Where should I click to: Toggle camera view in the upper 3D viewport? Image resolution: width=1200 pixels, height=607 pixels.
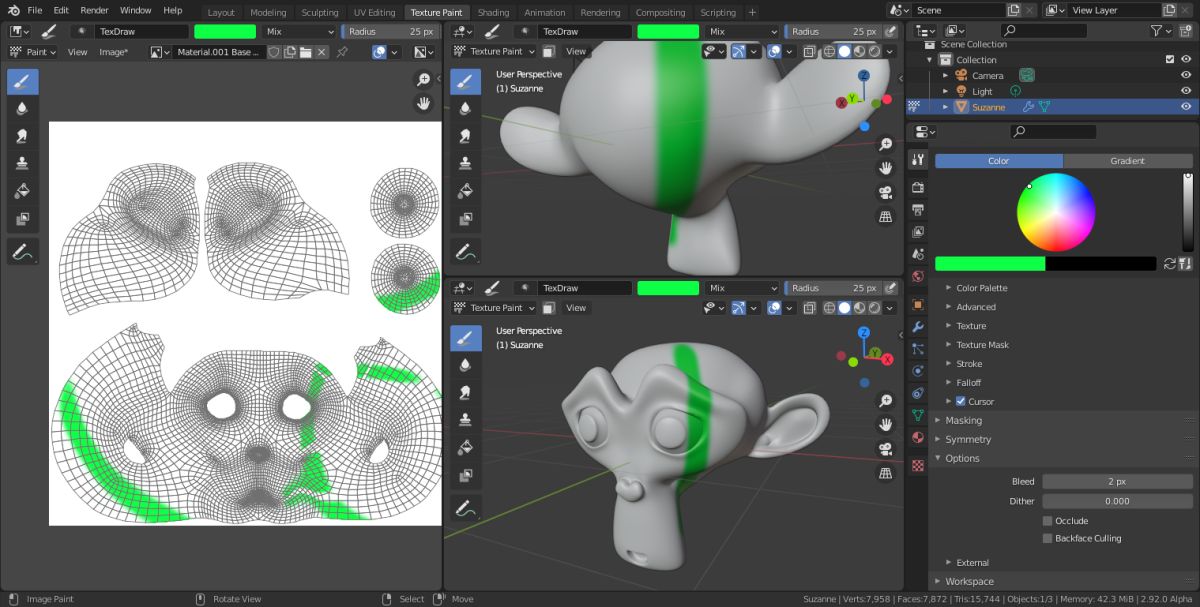[x=885, y=192]
